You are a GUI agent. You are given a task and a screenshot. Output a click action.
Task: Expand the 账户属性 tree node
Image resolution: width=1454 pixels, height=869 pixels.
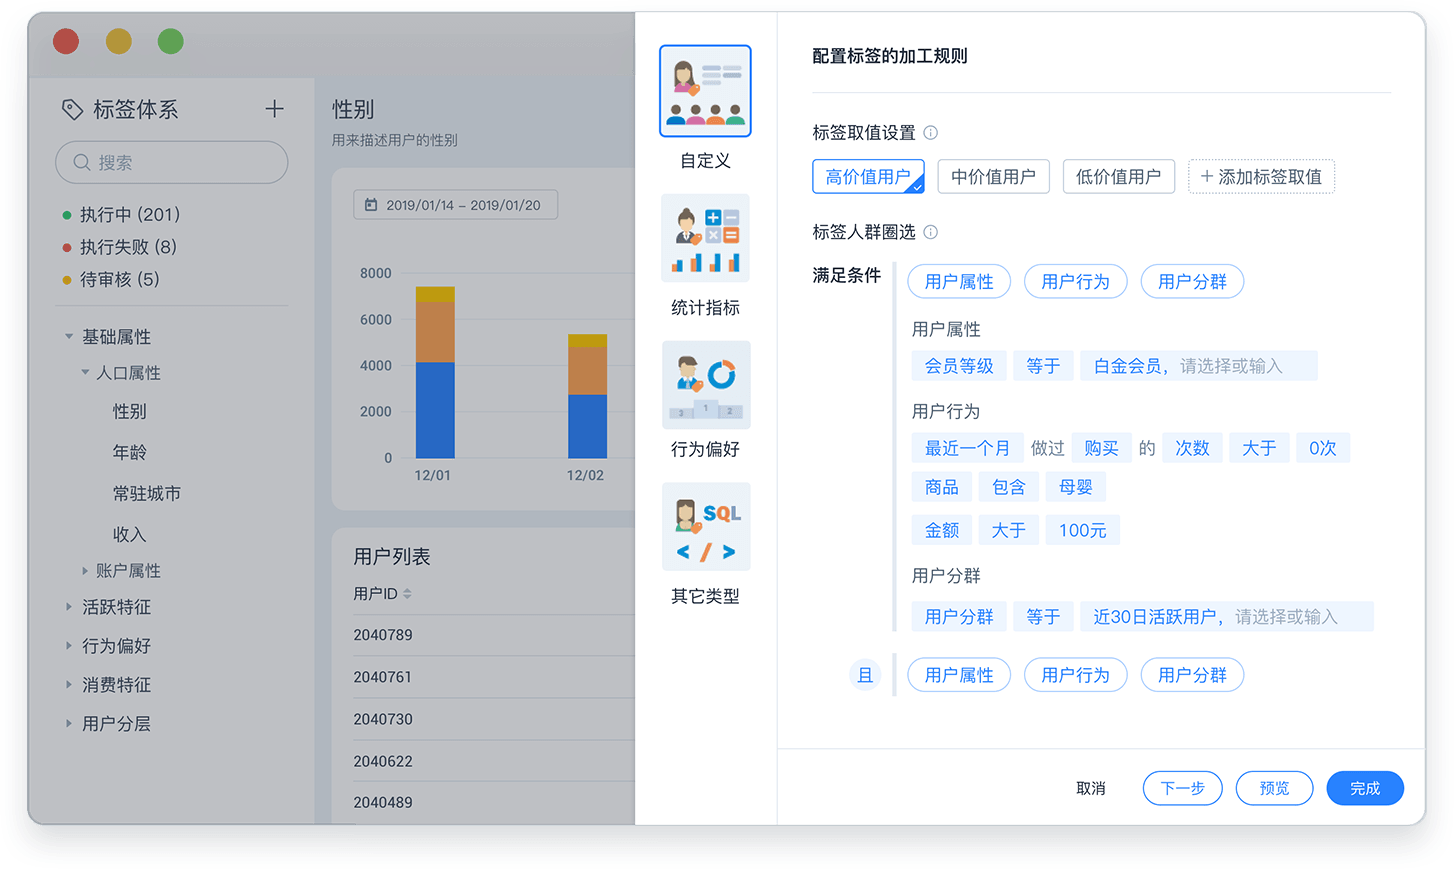click(85, 571)
